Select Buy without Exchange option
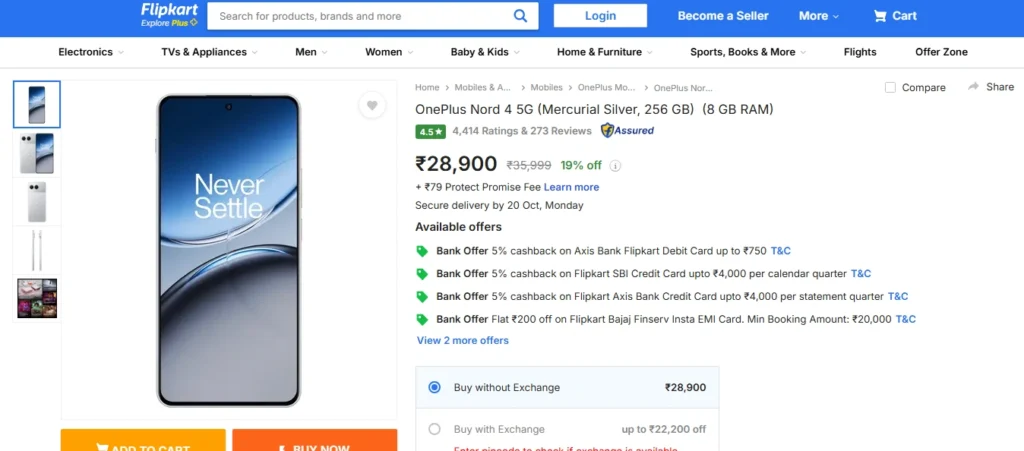 pyautogui.click(x=434, y=387)
